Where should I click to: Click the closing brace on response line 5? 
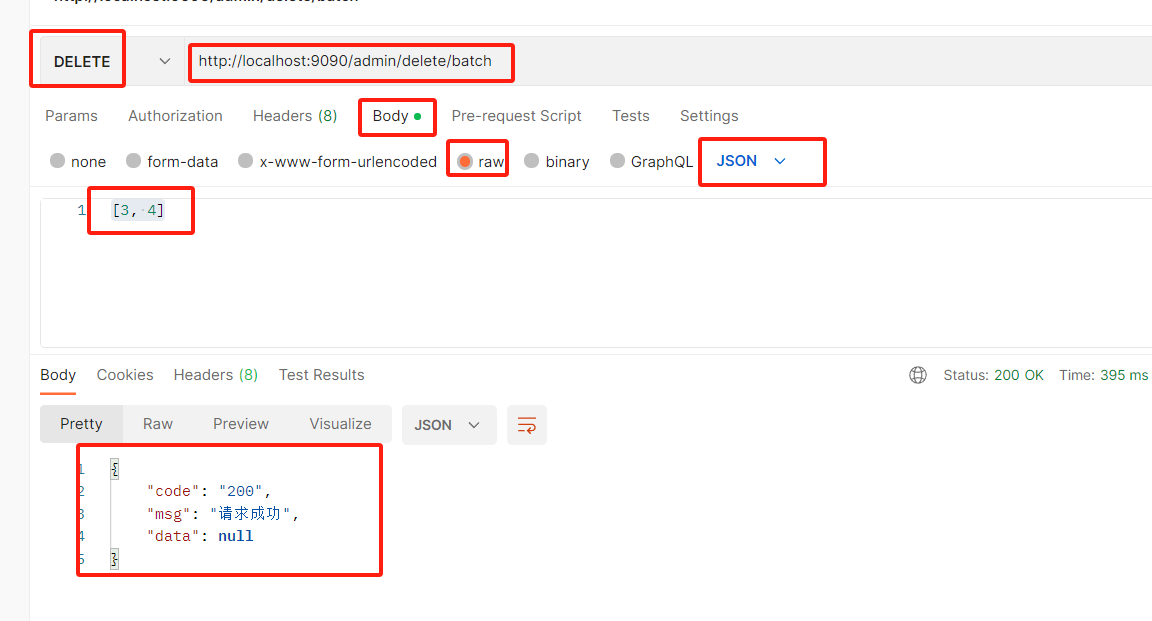pos(115,559)
